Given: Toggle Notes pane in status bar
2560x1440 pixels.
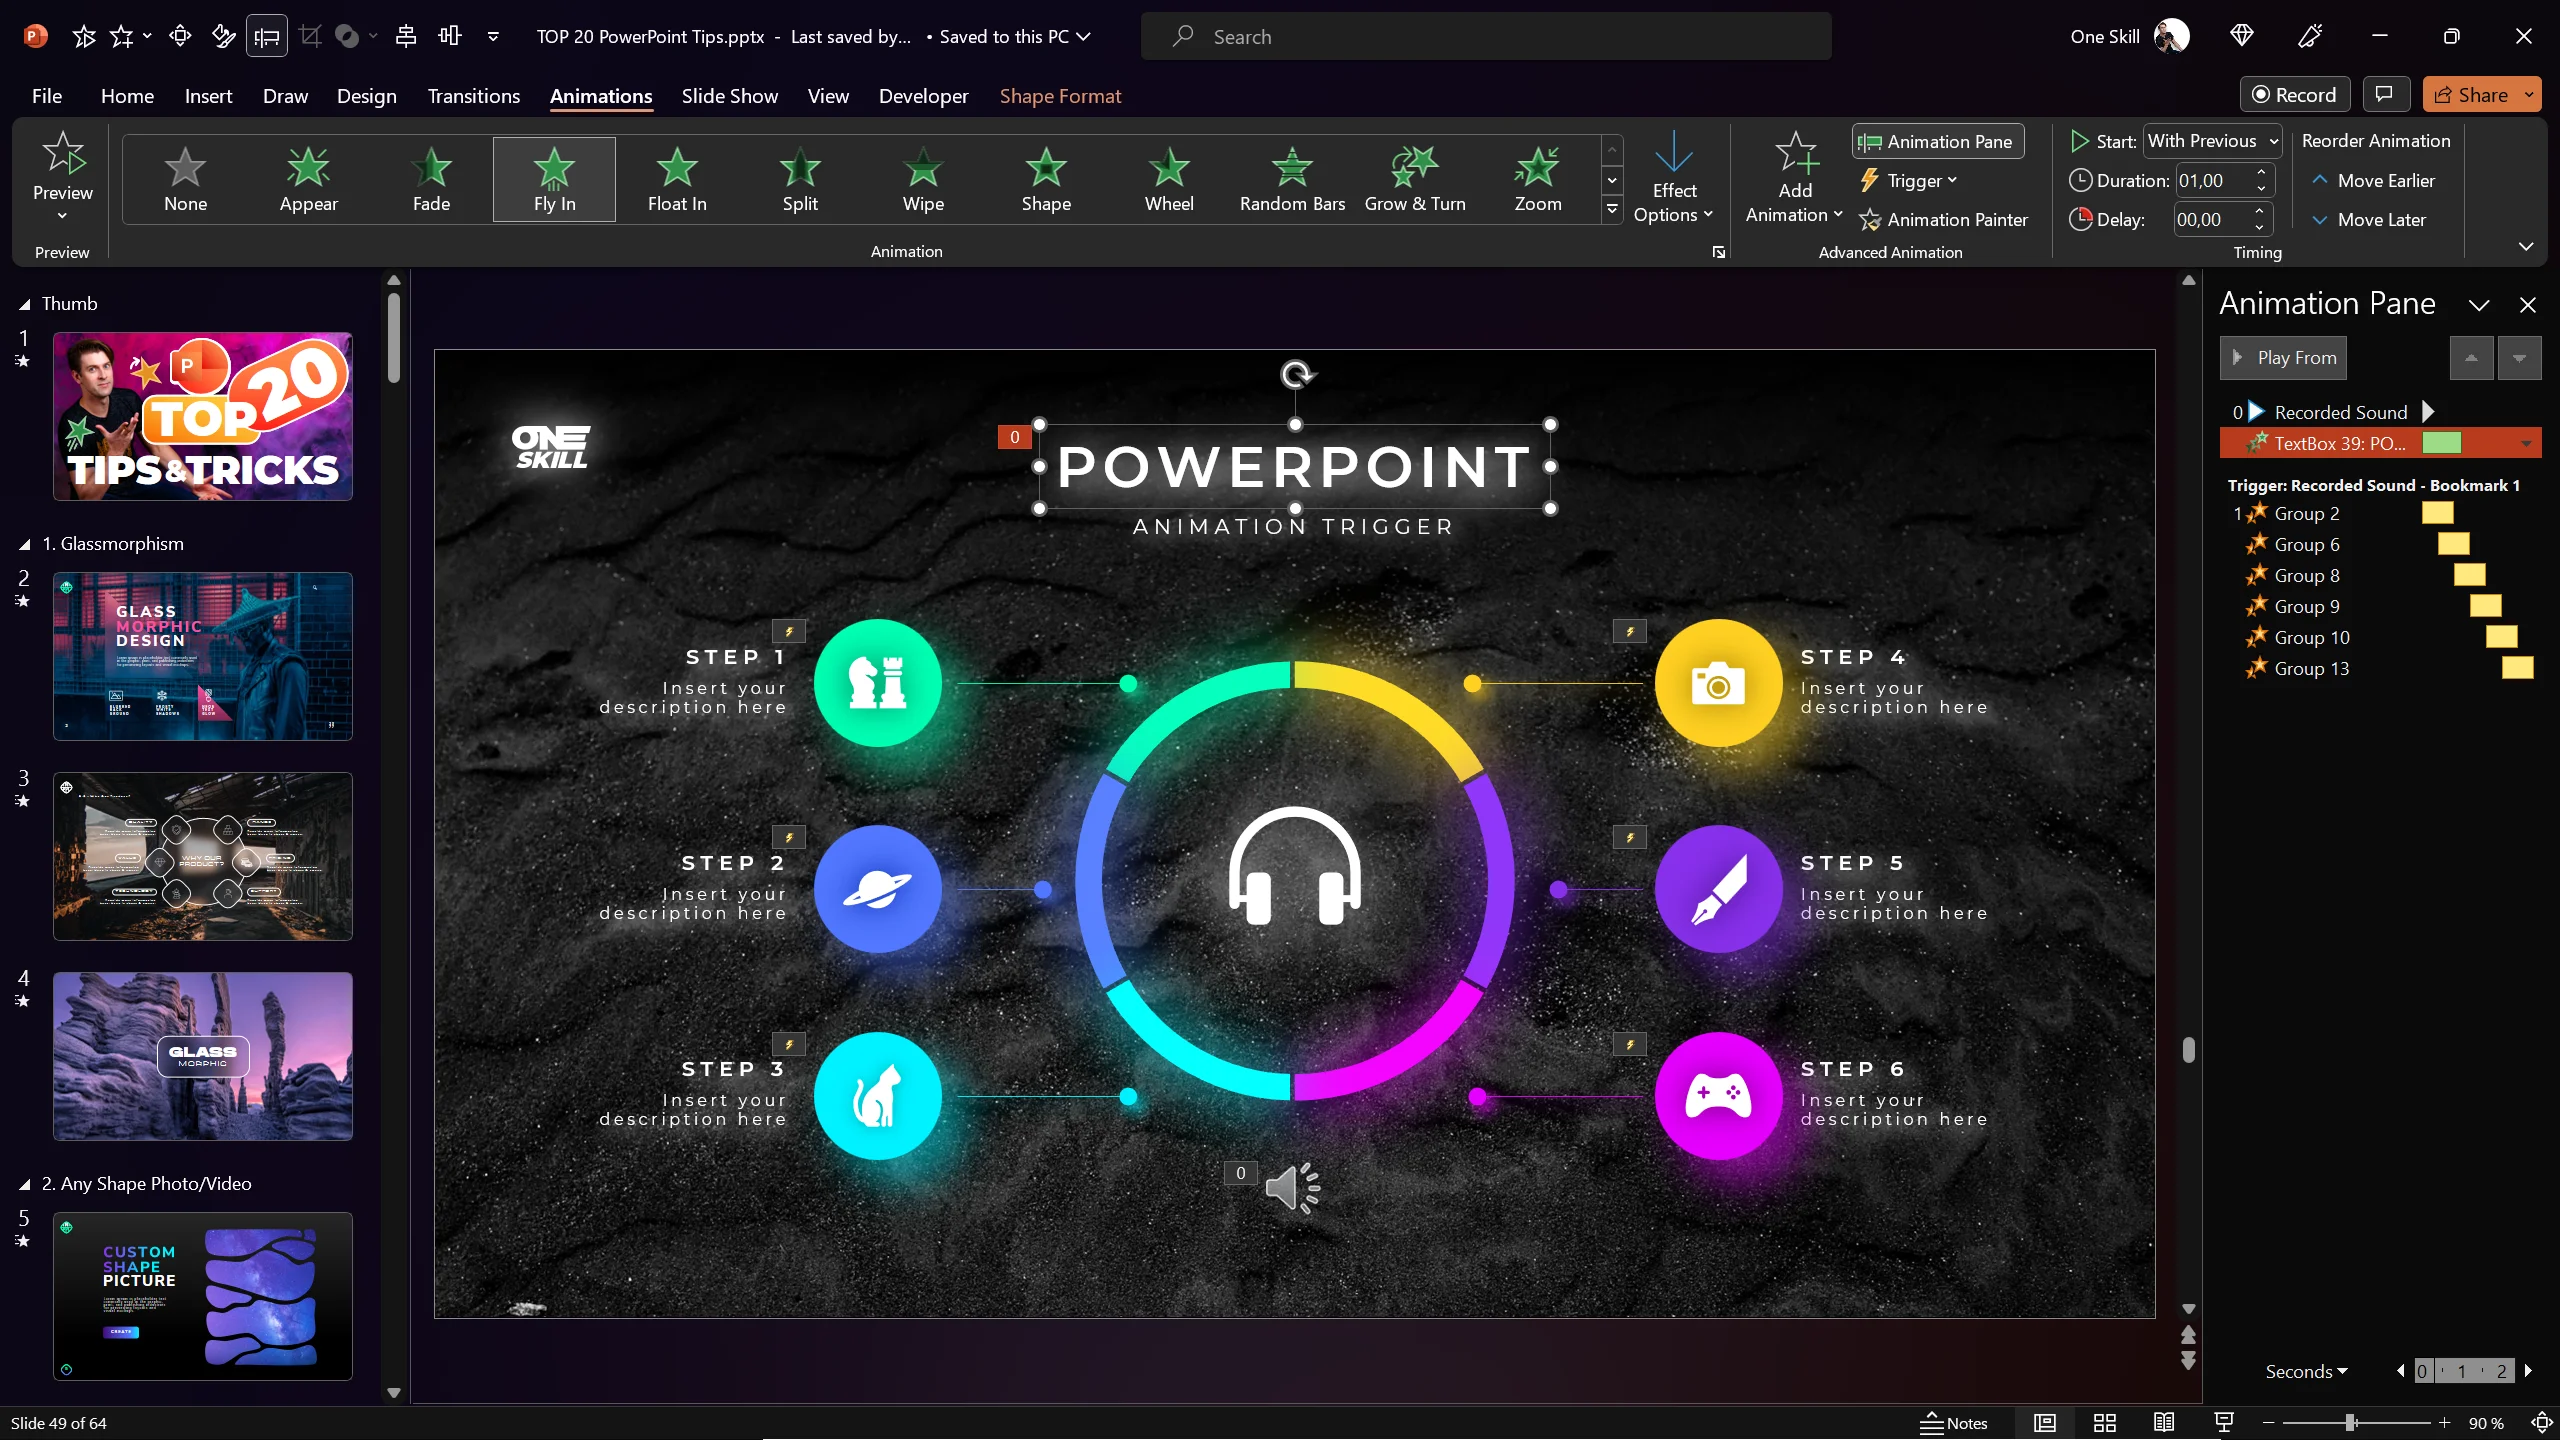Looking at the screenshot, I should (x=1954, y=1422).
